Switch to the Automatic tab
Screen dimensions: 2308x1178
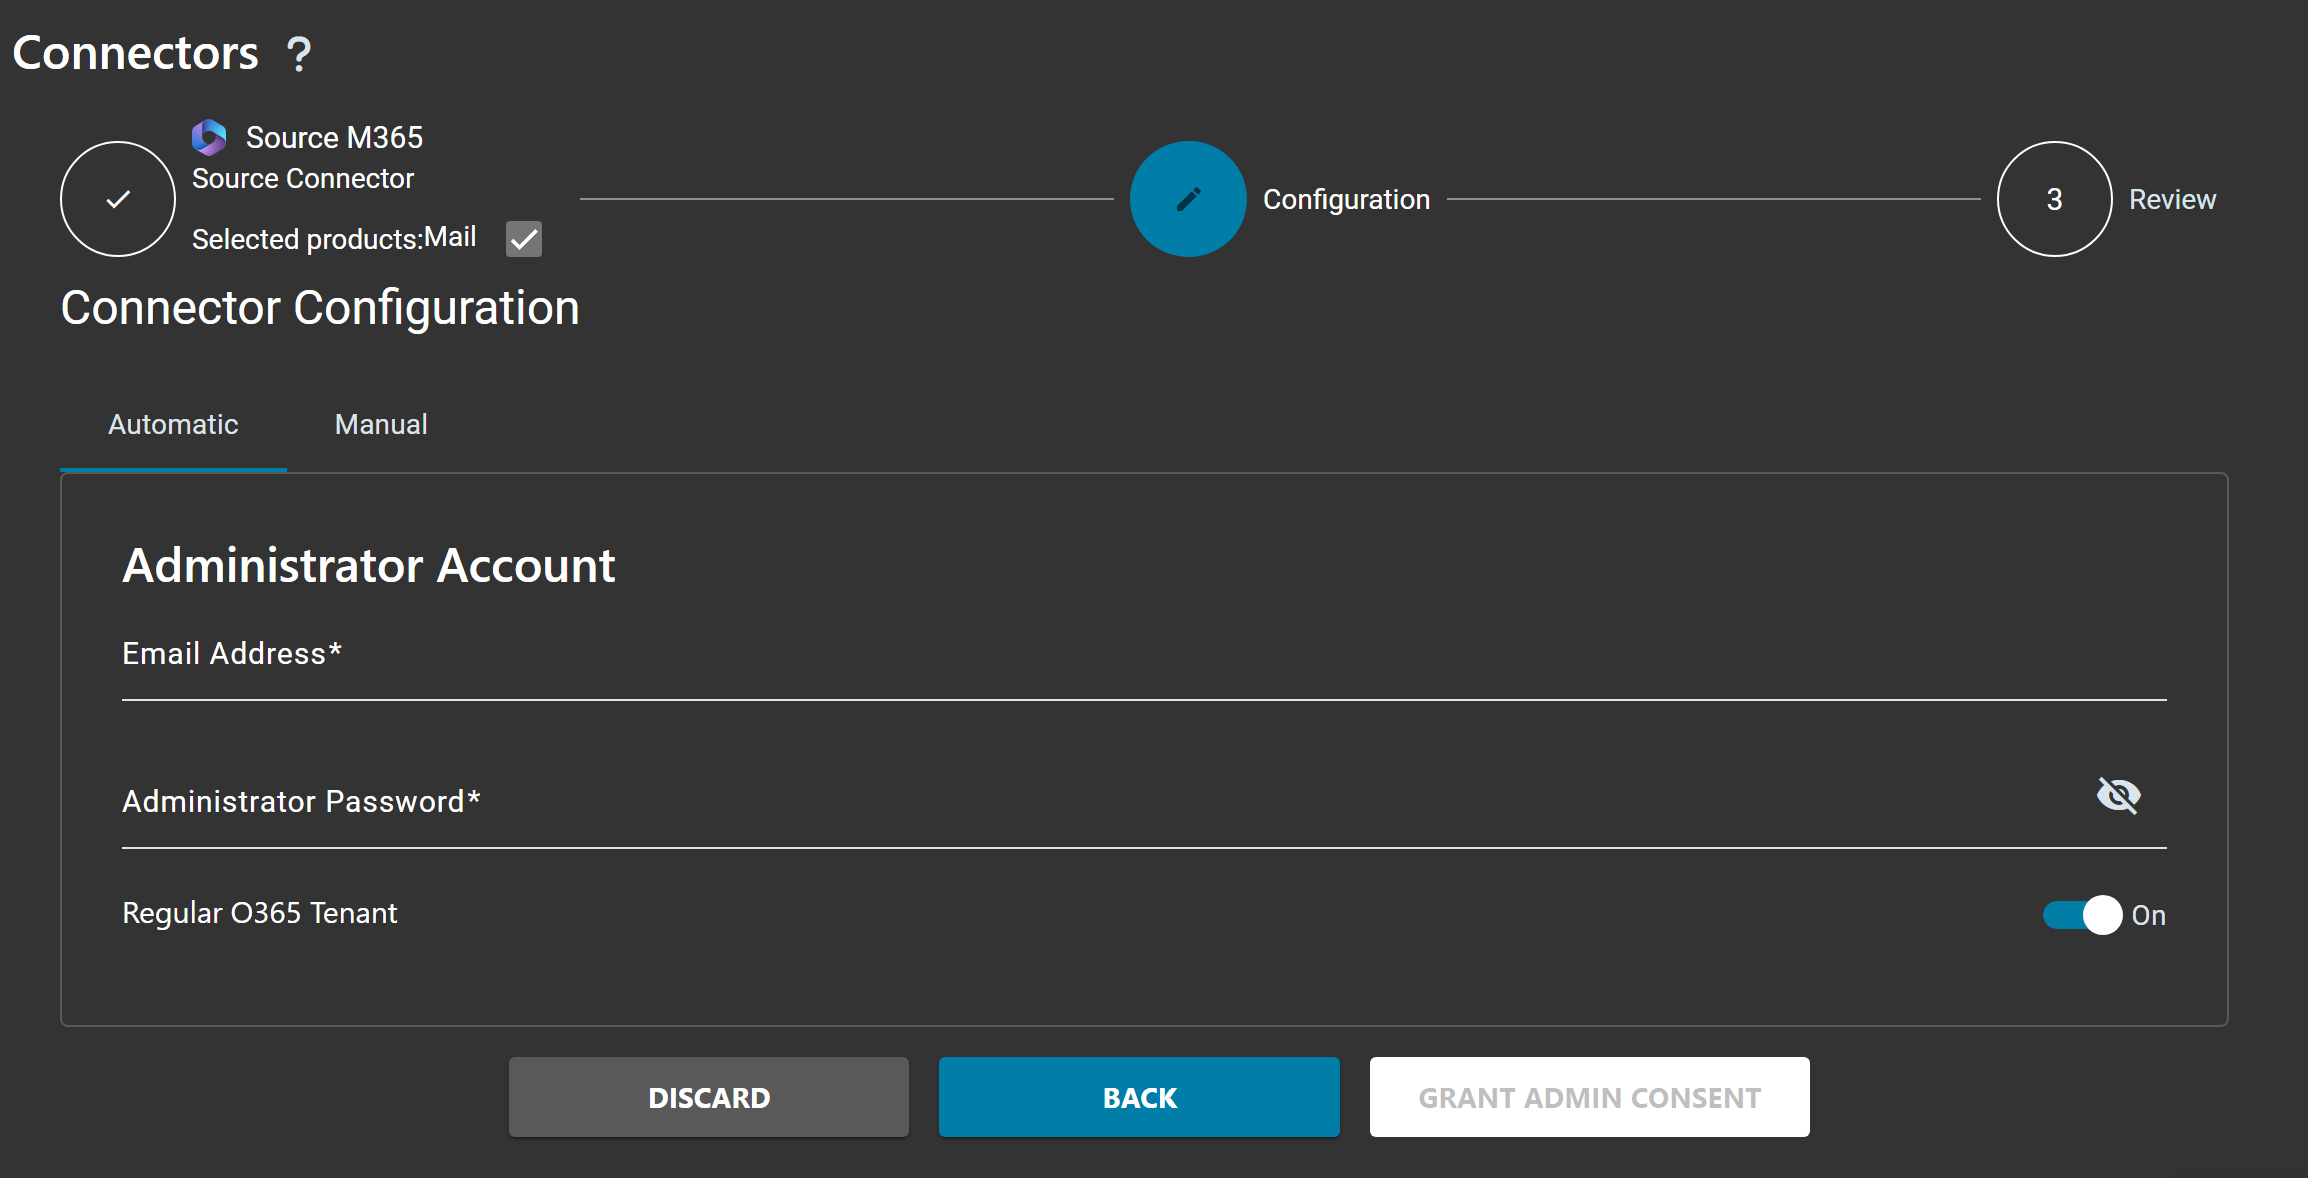(x=173, y=425)
